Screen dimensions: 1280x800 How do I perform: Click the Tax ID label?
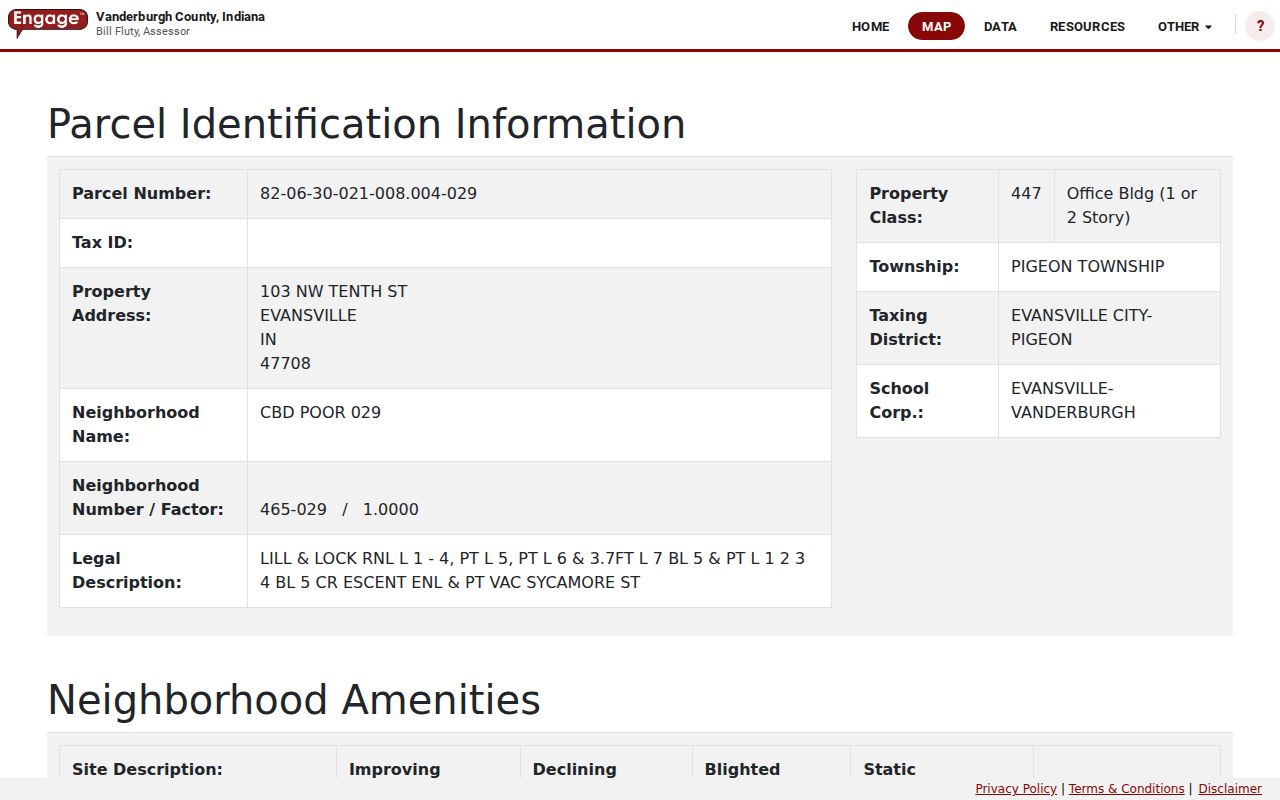(x=102, y=242)
